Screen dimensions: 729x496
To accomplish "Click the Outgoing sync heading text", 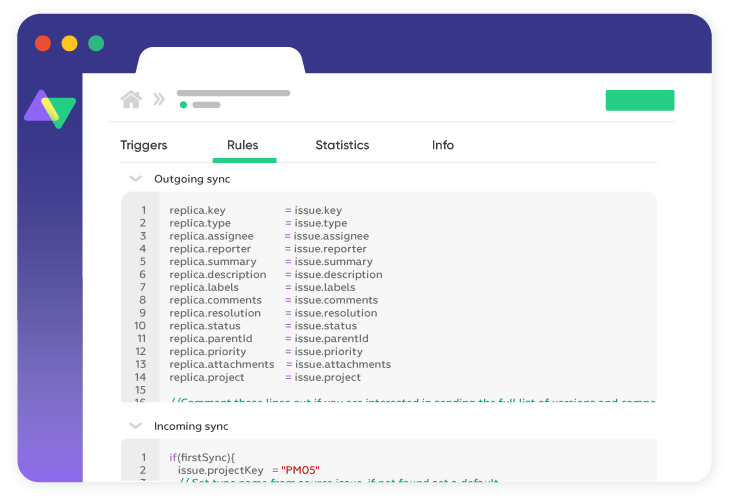I will pyautogui.click(x=192, y=179).
